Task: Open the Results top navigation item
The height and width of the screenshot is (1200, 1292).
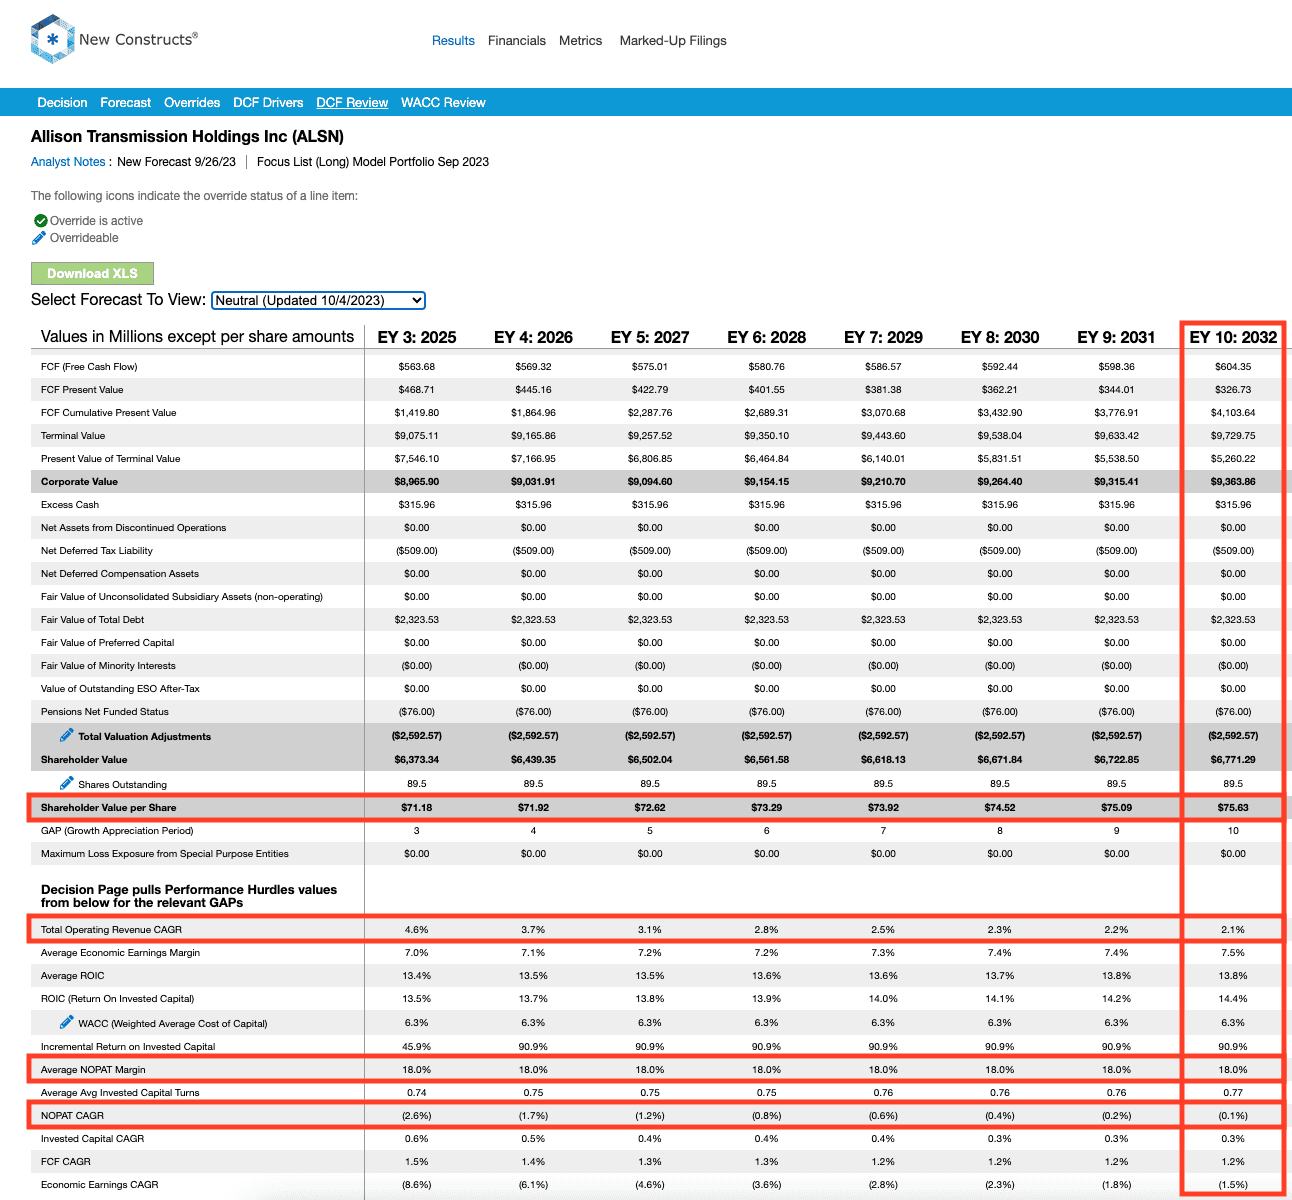Action: pos(453,41)
